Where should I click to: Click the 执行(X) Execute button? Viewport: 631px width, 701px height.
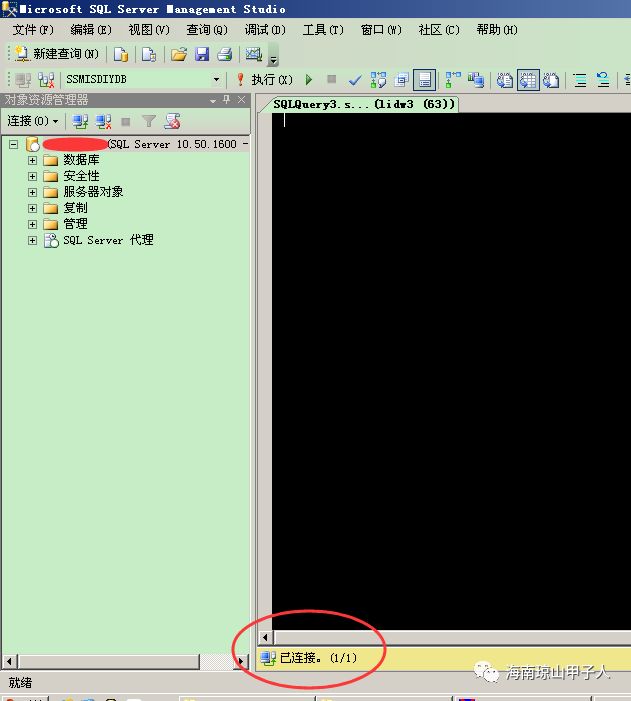265,80
